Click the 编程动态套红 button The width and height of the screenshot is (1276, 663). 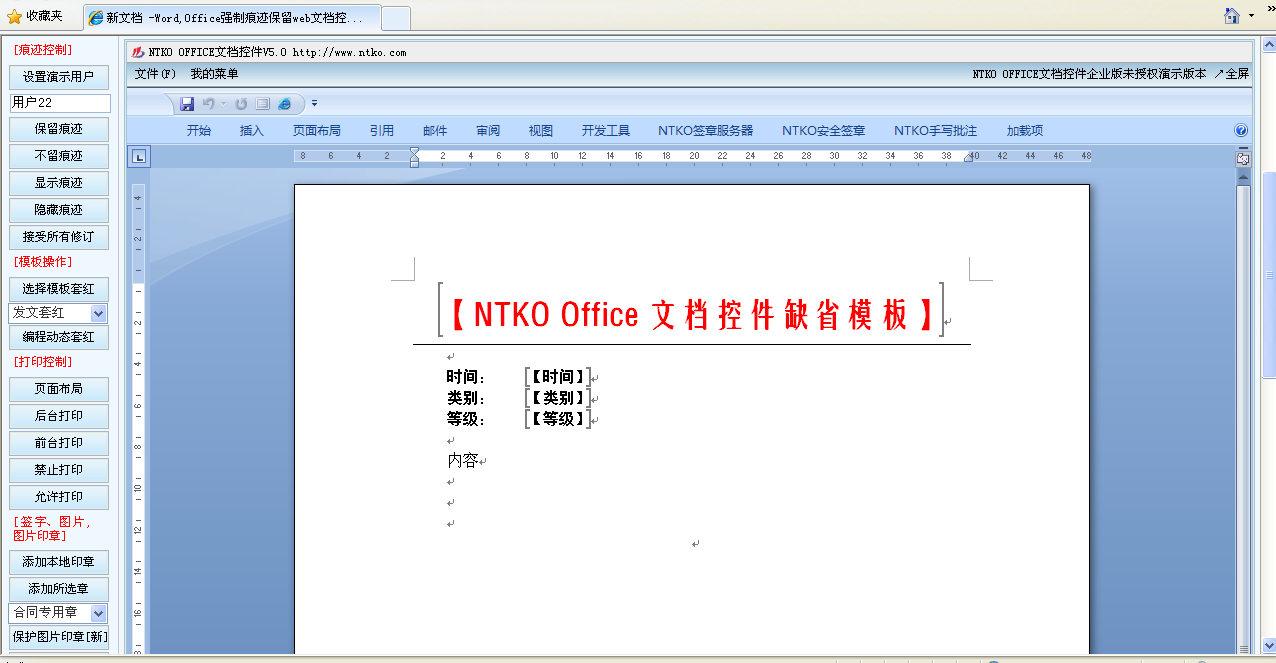click(59, 337)
